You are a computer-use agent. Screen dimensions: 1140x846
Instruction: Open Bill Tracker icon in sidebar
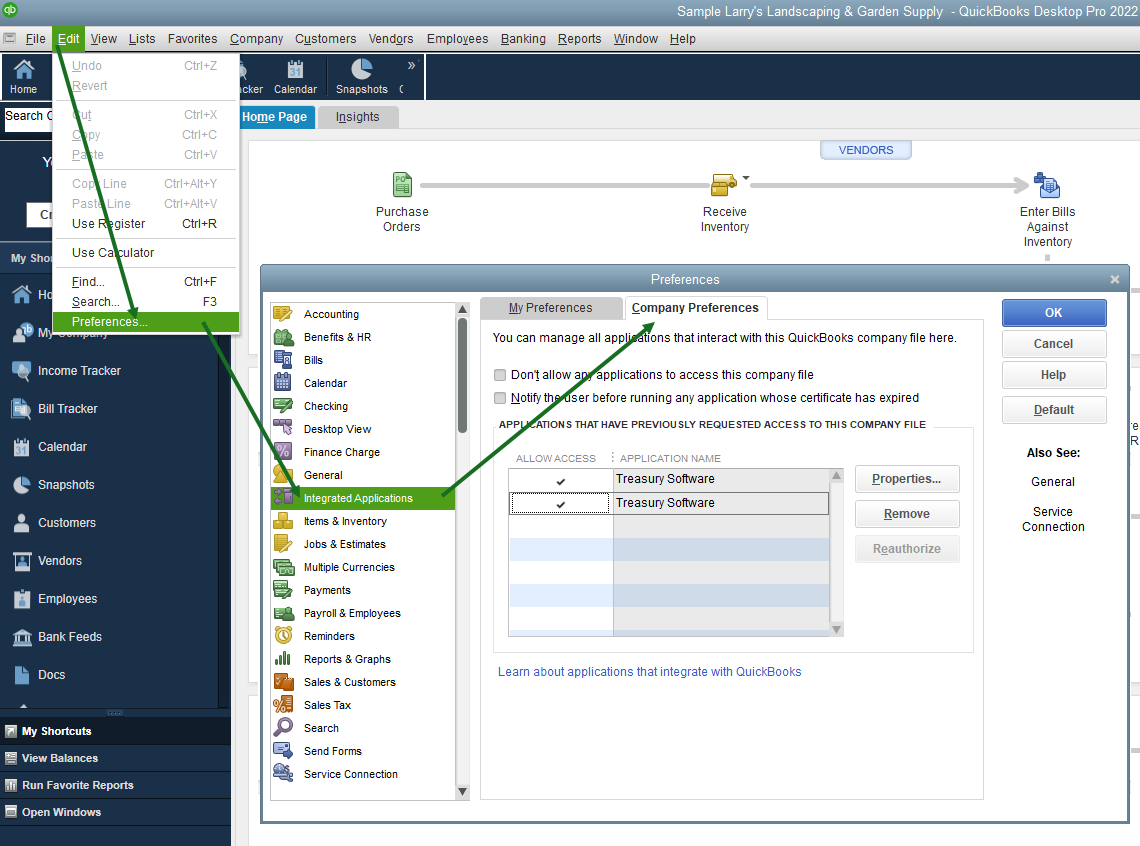tap(22, 408)
